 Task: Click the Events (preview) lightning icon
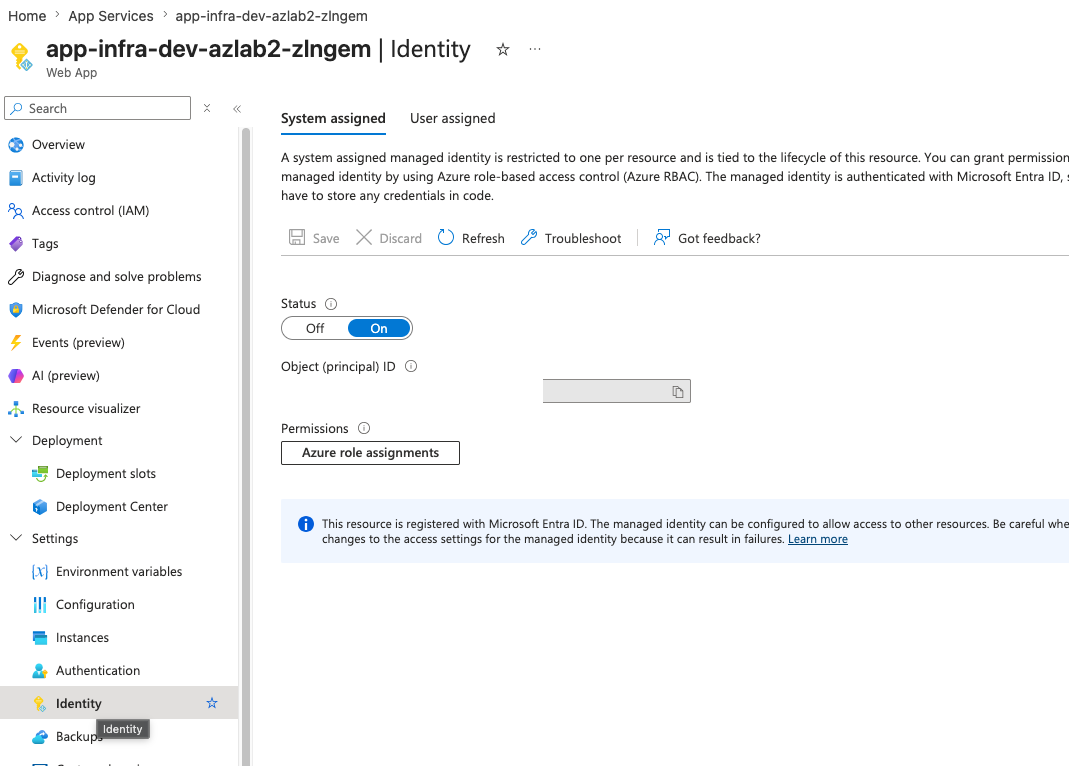(16, 342)
